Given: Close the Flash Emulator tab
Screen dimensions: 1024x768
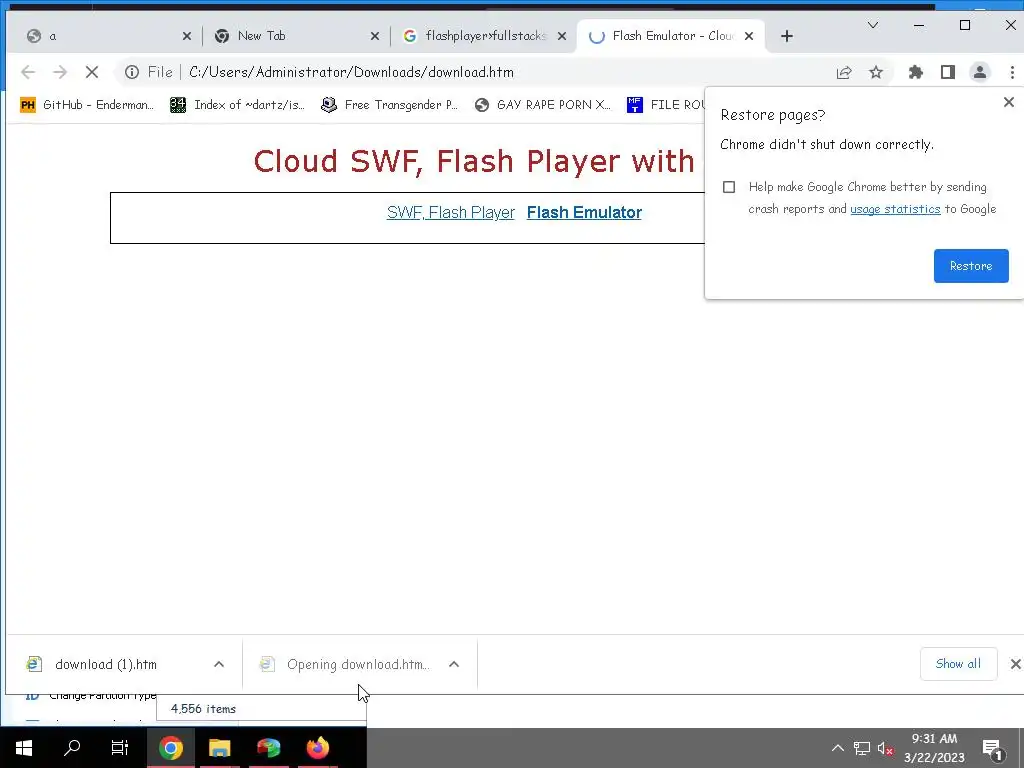Looking at the screenshot, I should coord(749,37).
